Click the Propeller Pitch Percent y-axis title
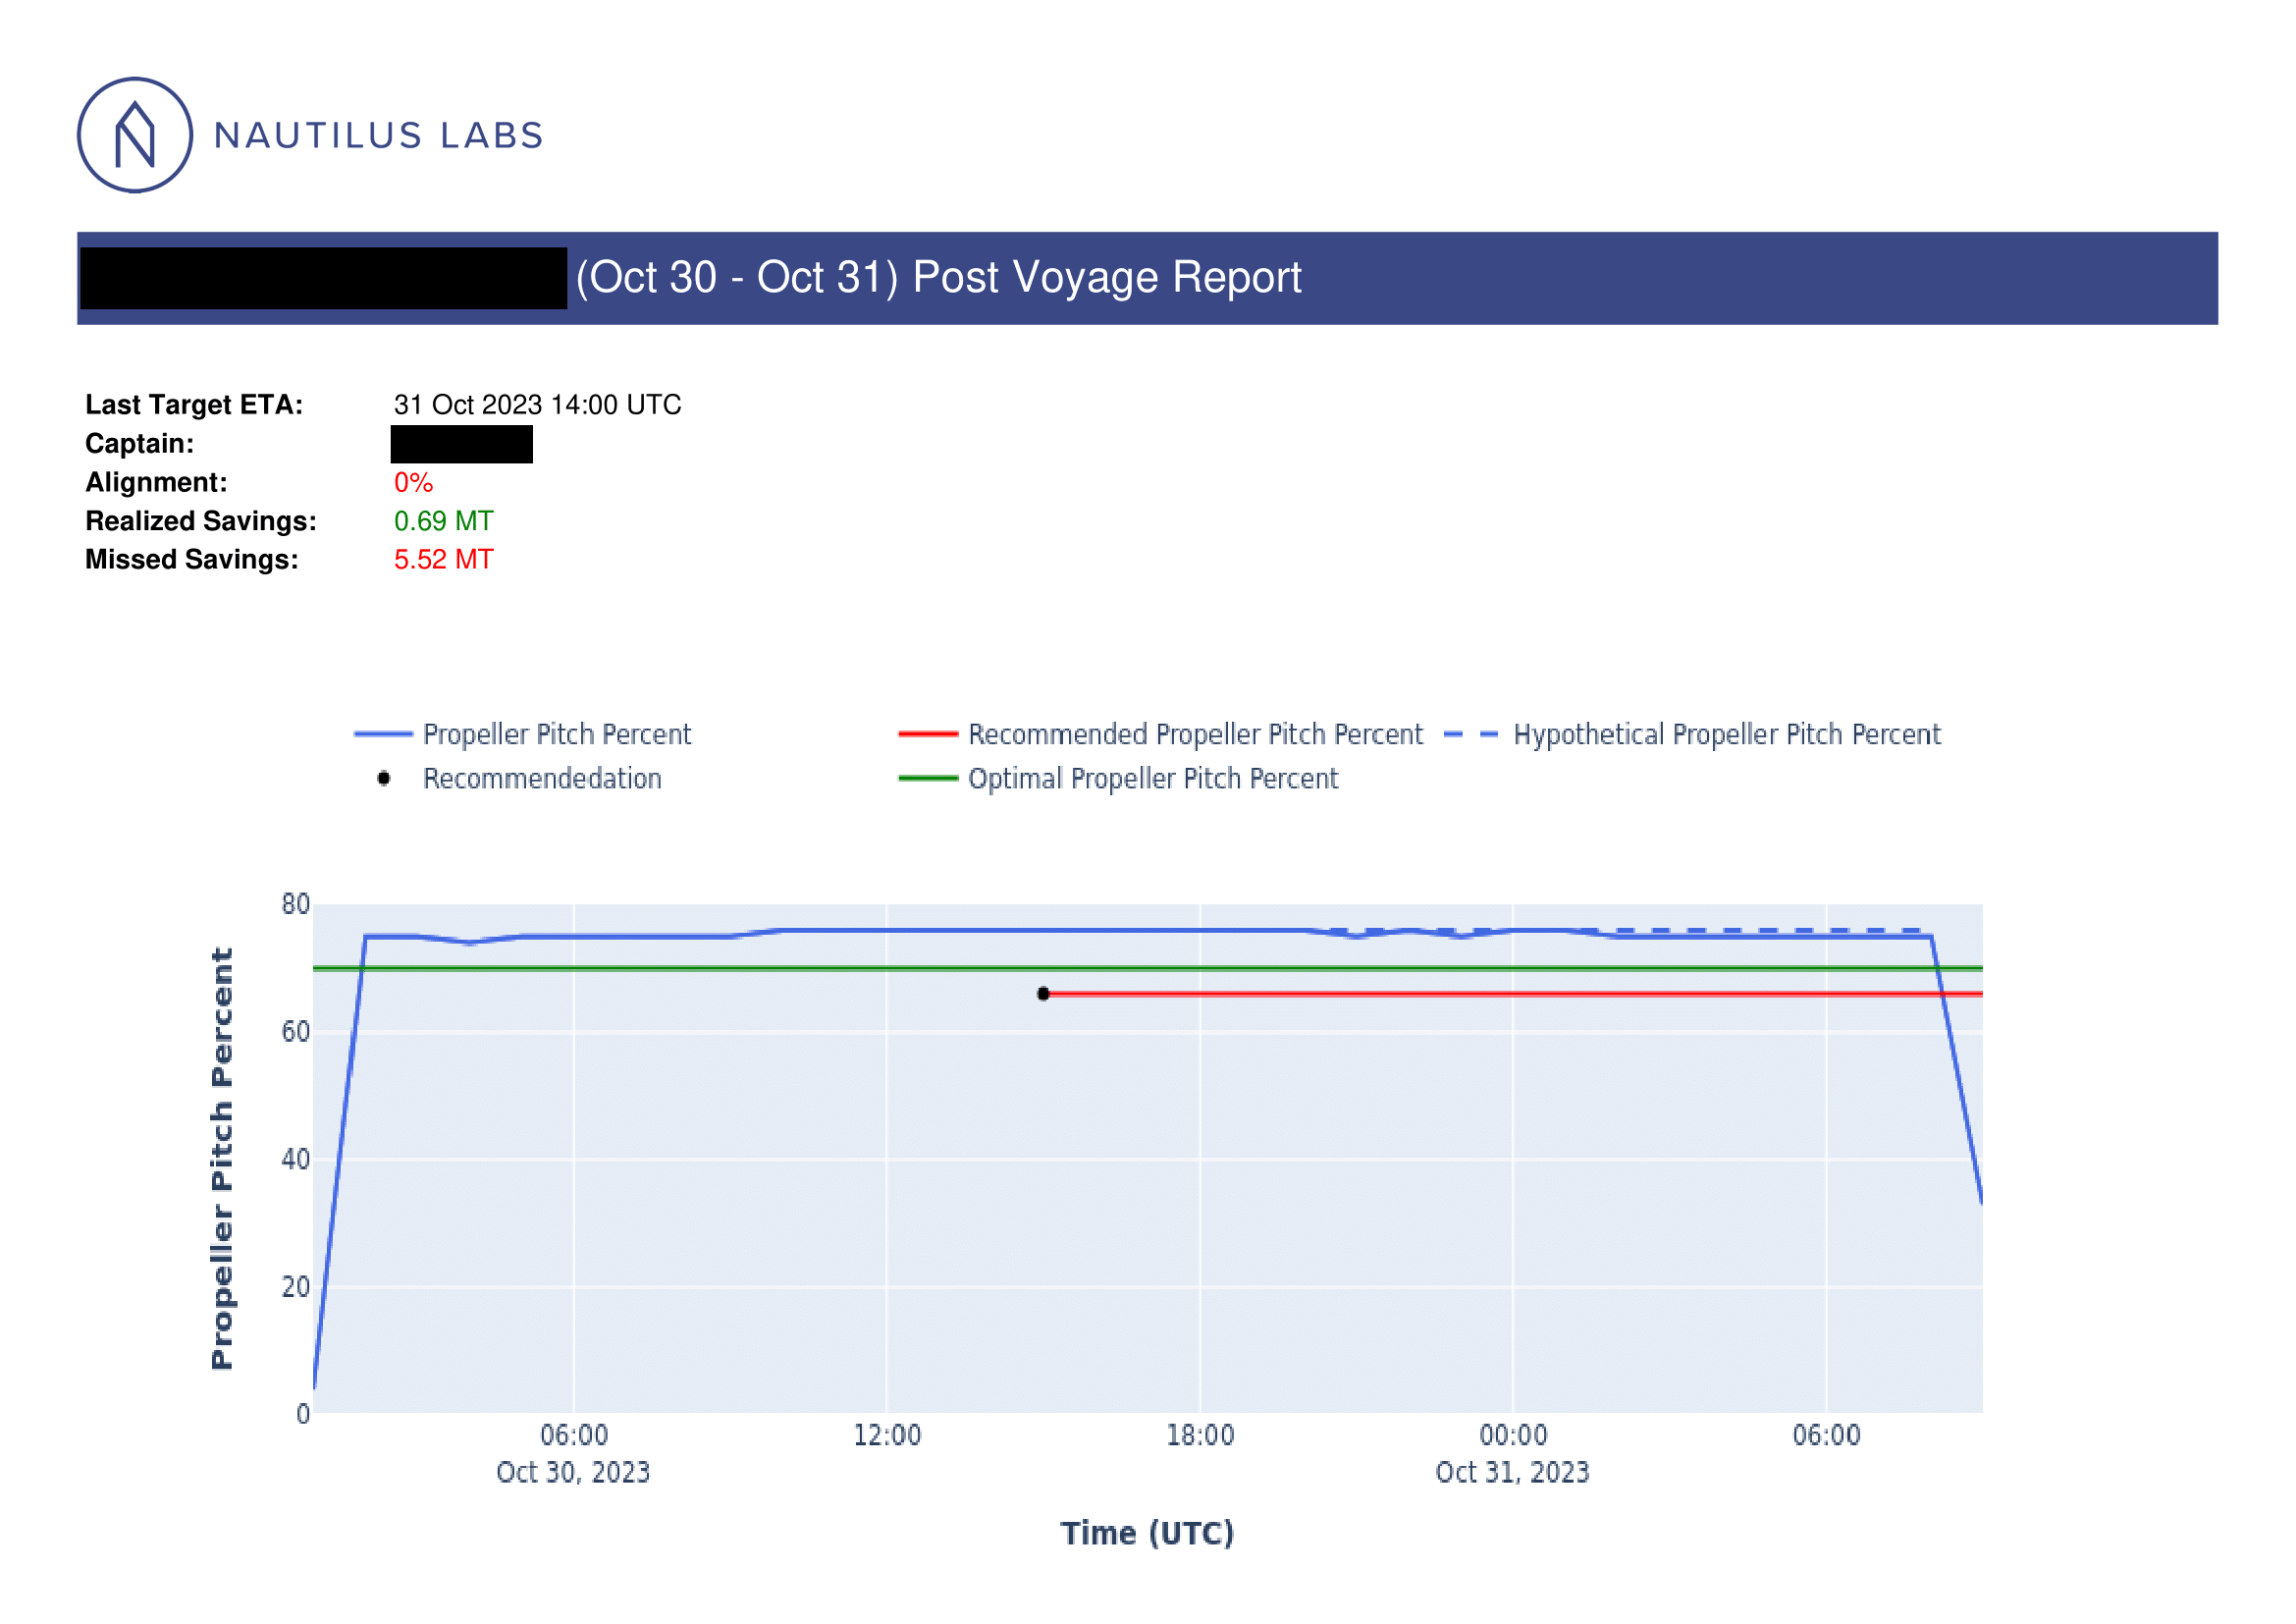The width and height of the screenshot is (2296, 1624). click(221, 1158)
